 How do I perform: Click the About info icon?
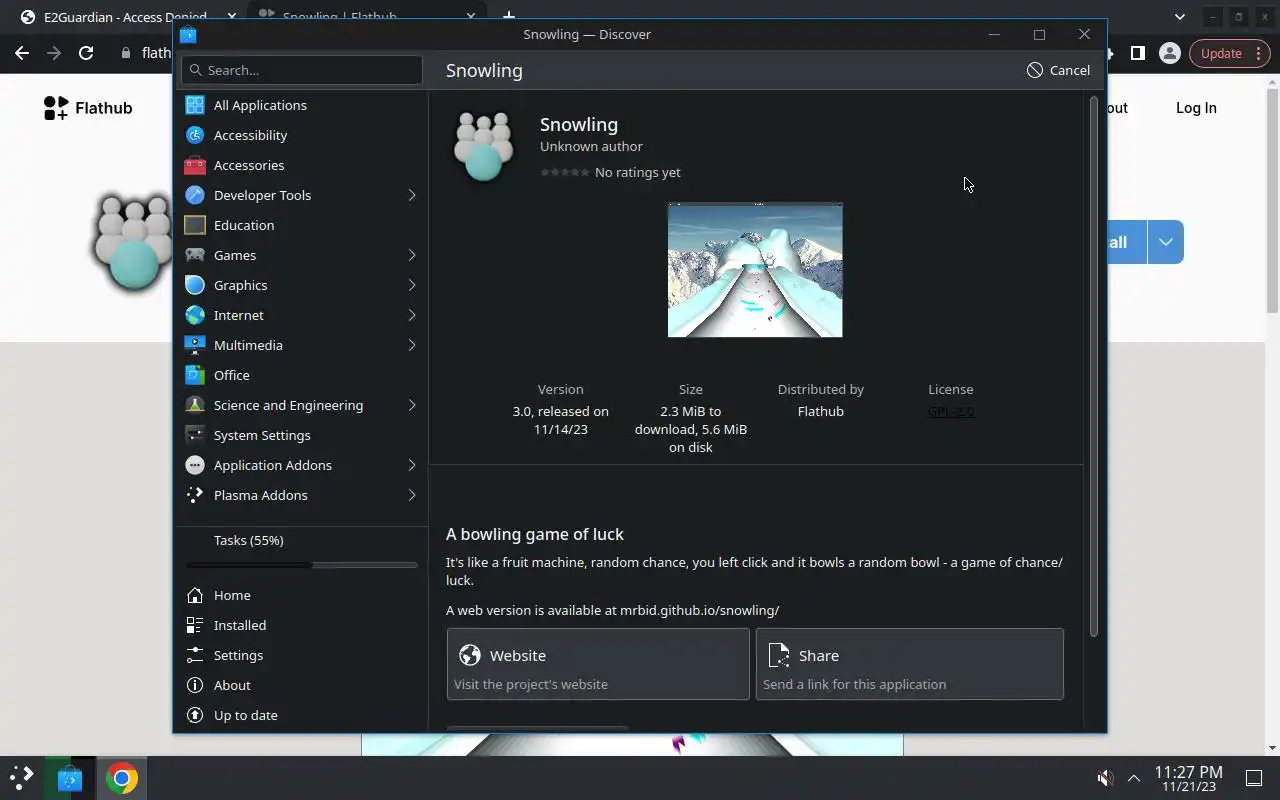[195, 685]
